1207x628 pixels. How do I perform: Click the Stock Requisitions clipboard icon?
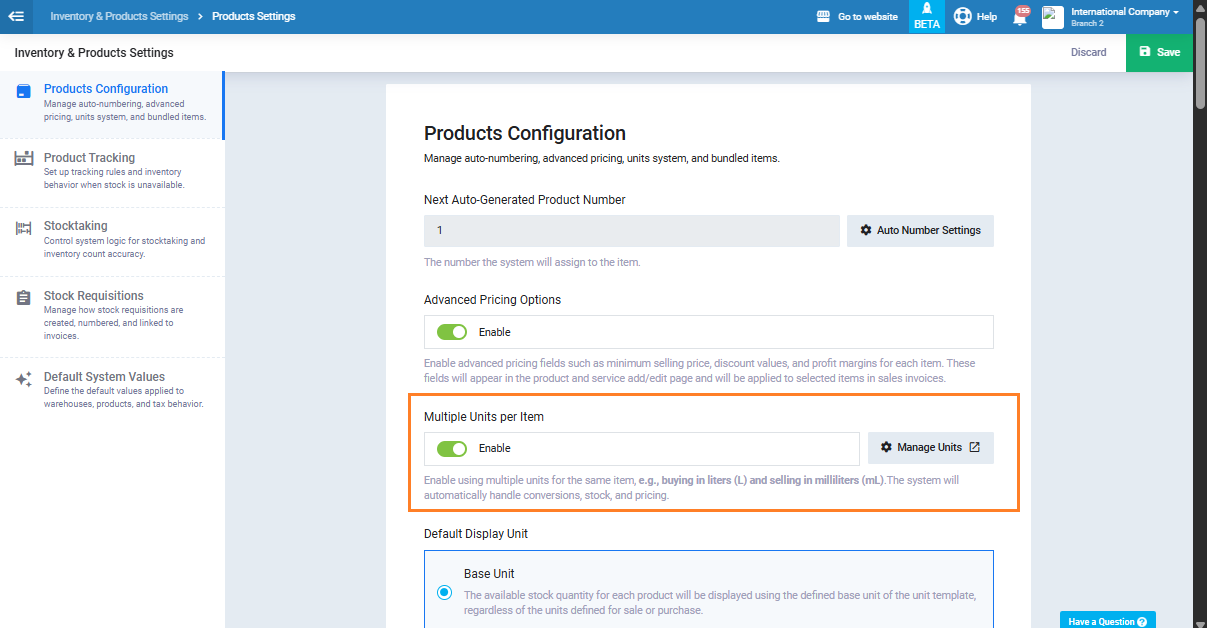click(24, 298)
